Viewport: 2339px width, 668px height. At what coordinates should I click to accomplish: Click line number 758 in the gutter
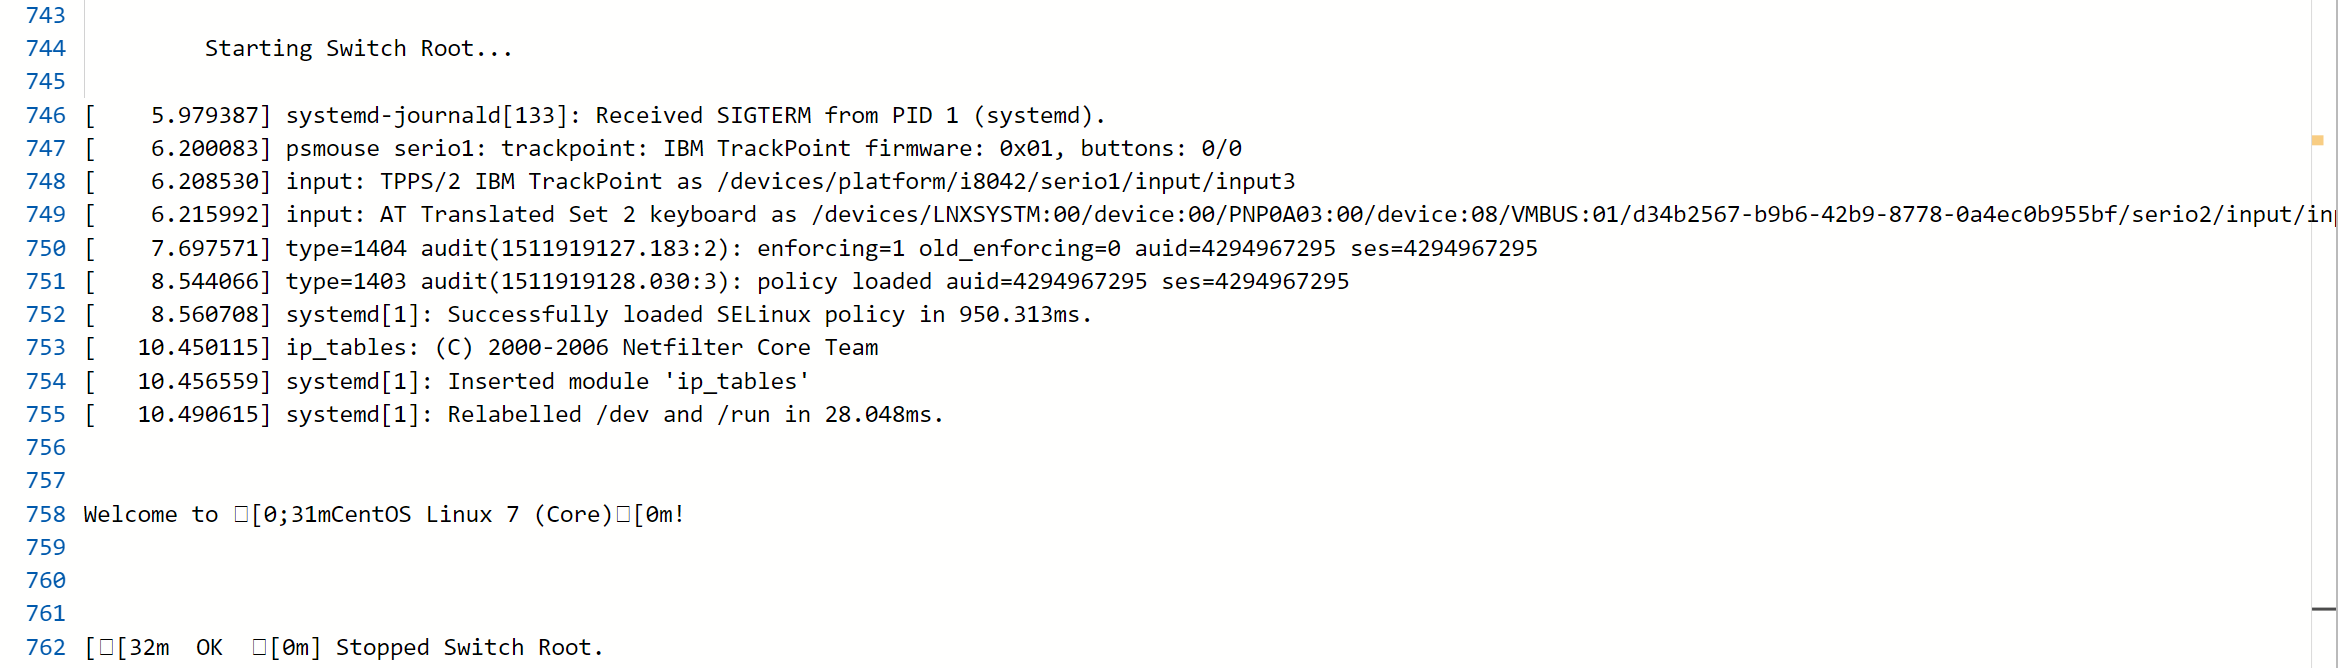pos(46,514)
